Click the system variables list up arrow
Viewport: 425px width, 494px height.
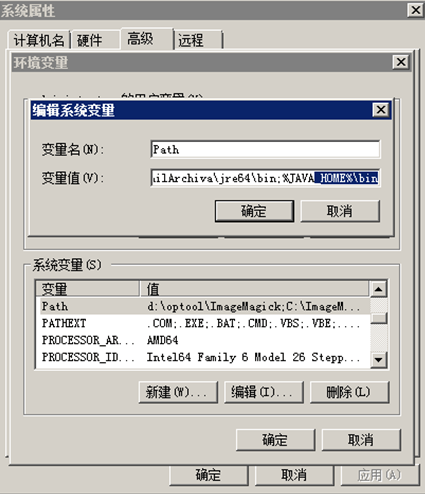coord(378,289)
